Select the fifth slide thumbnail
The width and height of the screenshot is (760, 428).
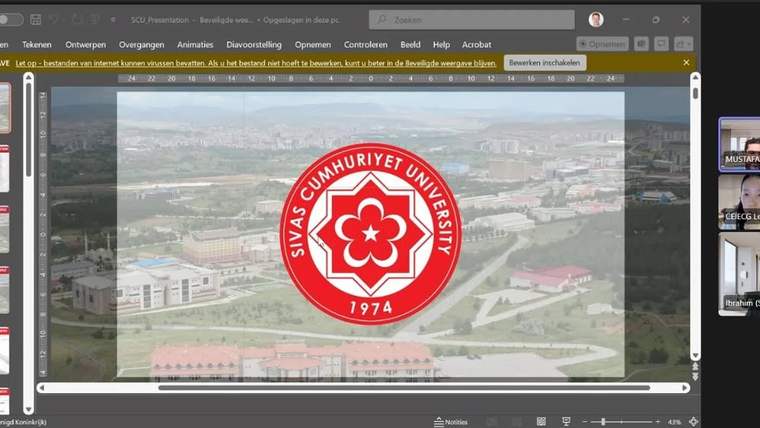point(4,350)
